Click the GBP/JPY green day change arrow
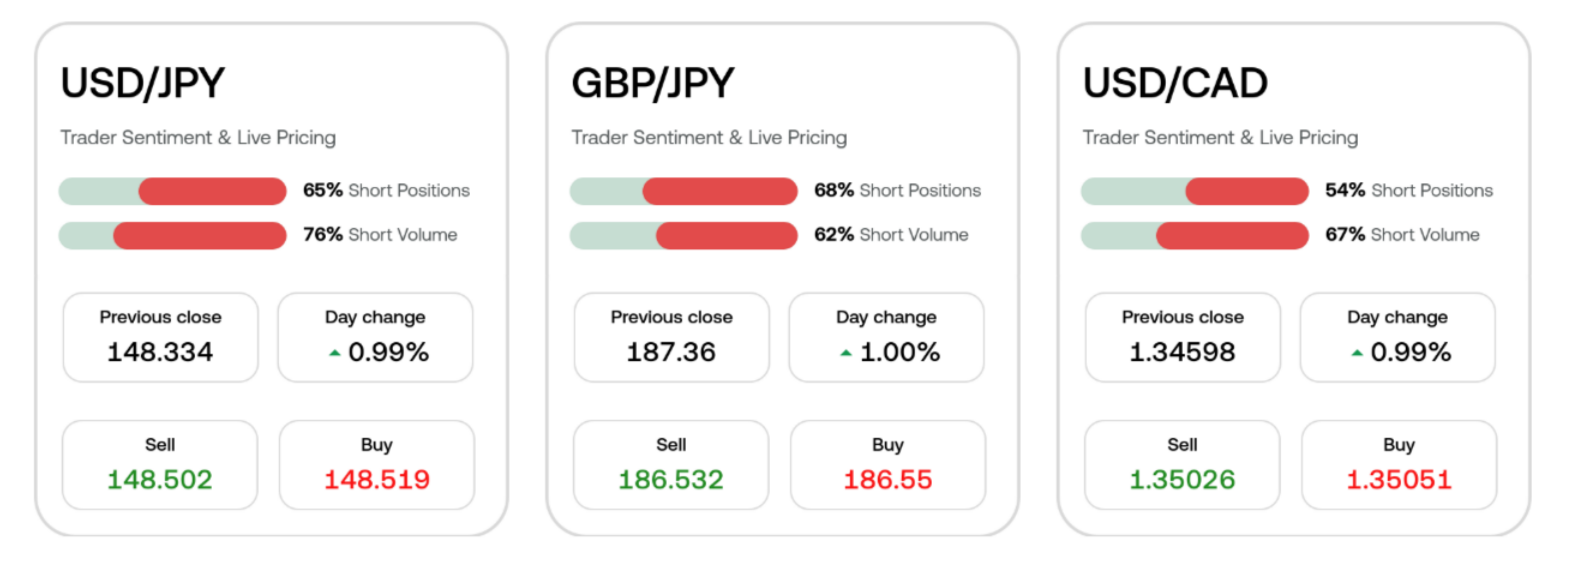This screenshot has width=1586, height=568. tap(846, 353)
